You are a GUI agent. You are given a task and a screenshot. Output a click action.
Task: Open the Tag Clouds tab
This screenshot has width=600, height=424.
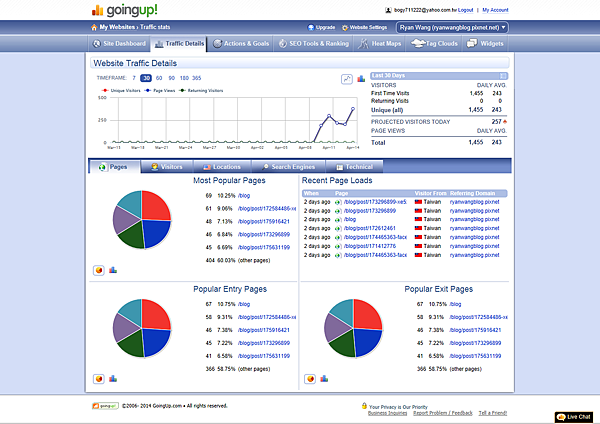pyautogui.click(x=434, y=44)
